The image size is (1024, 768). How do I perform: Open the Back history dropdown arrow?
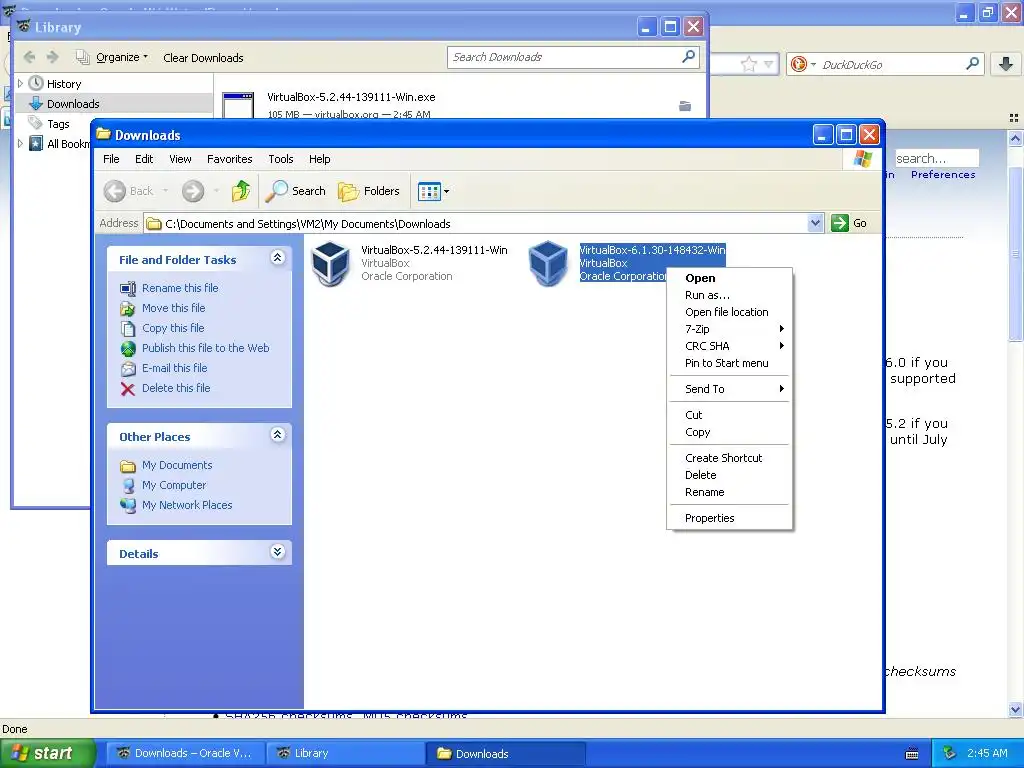tap(166, 191)
